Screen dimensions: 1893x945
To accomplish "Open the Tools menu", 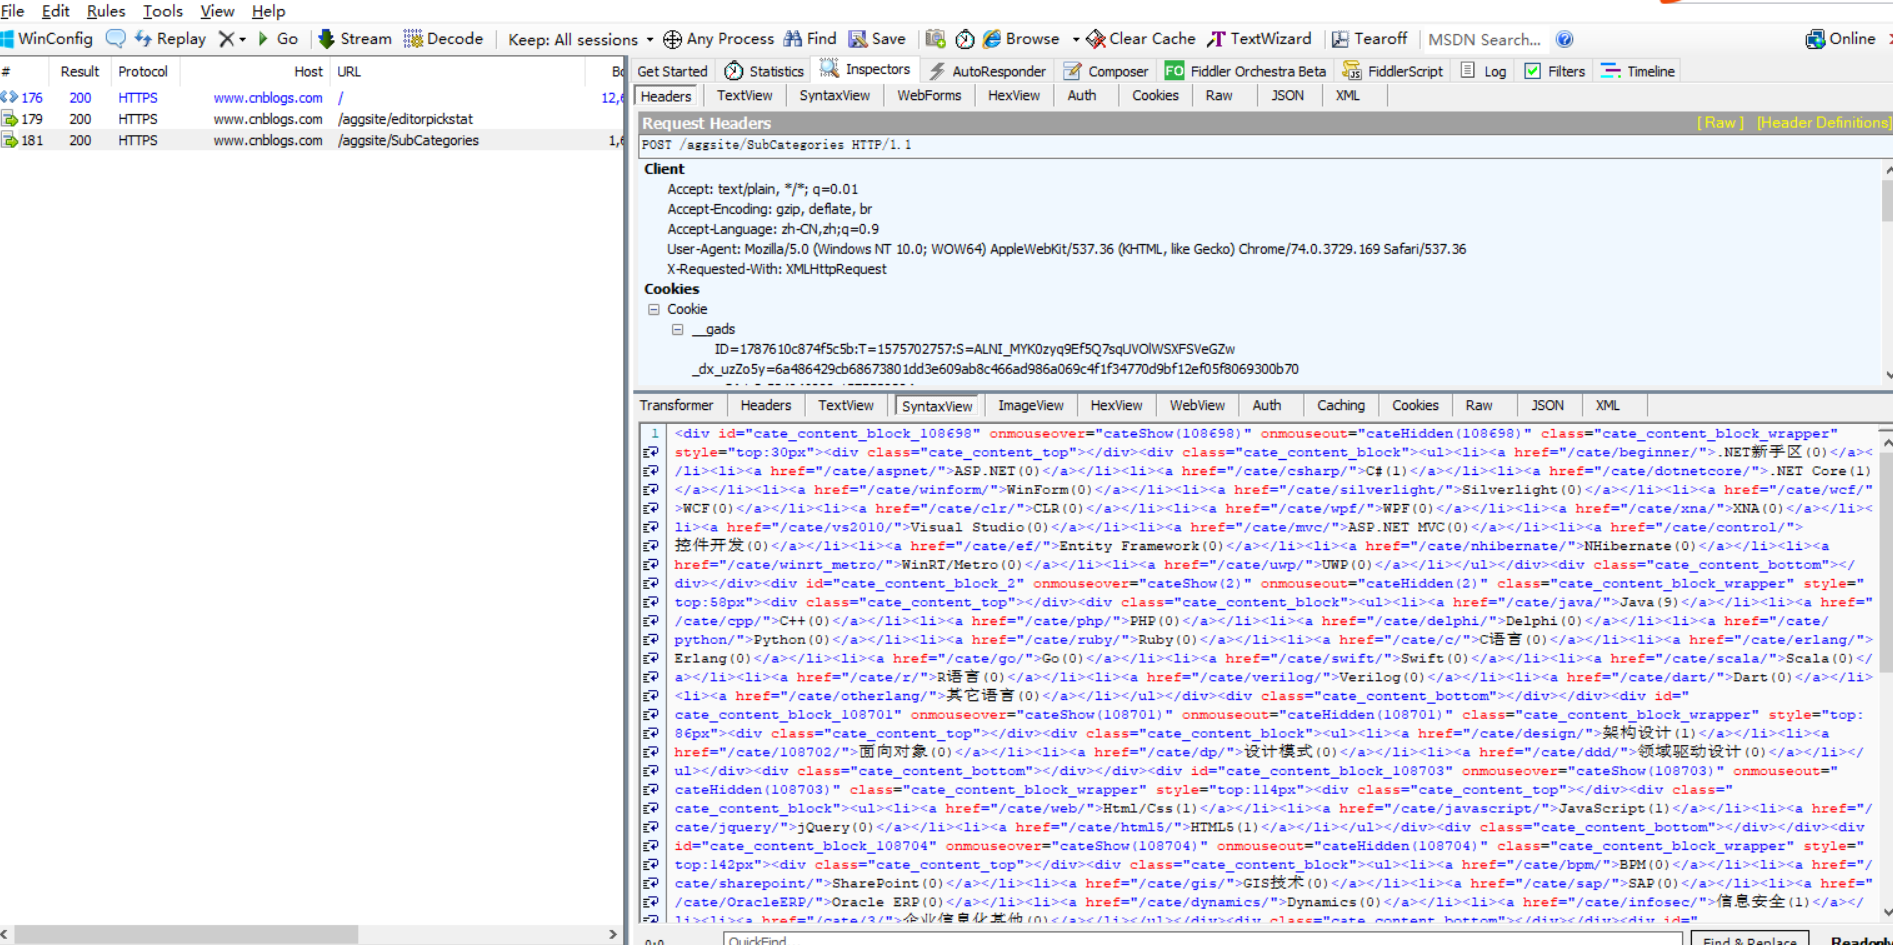I will pos(163,11).
